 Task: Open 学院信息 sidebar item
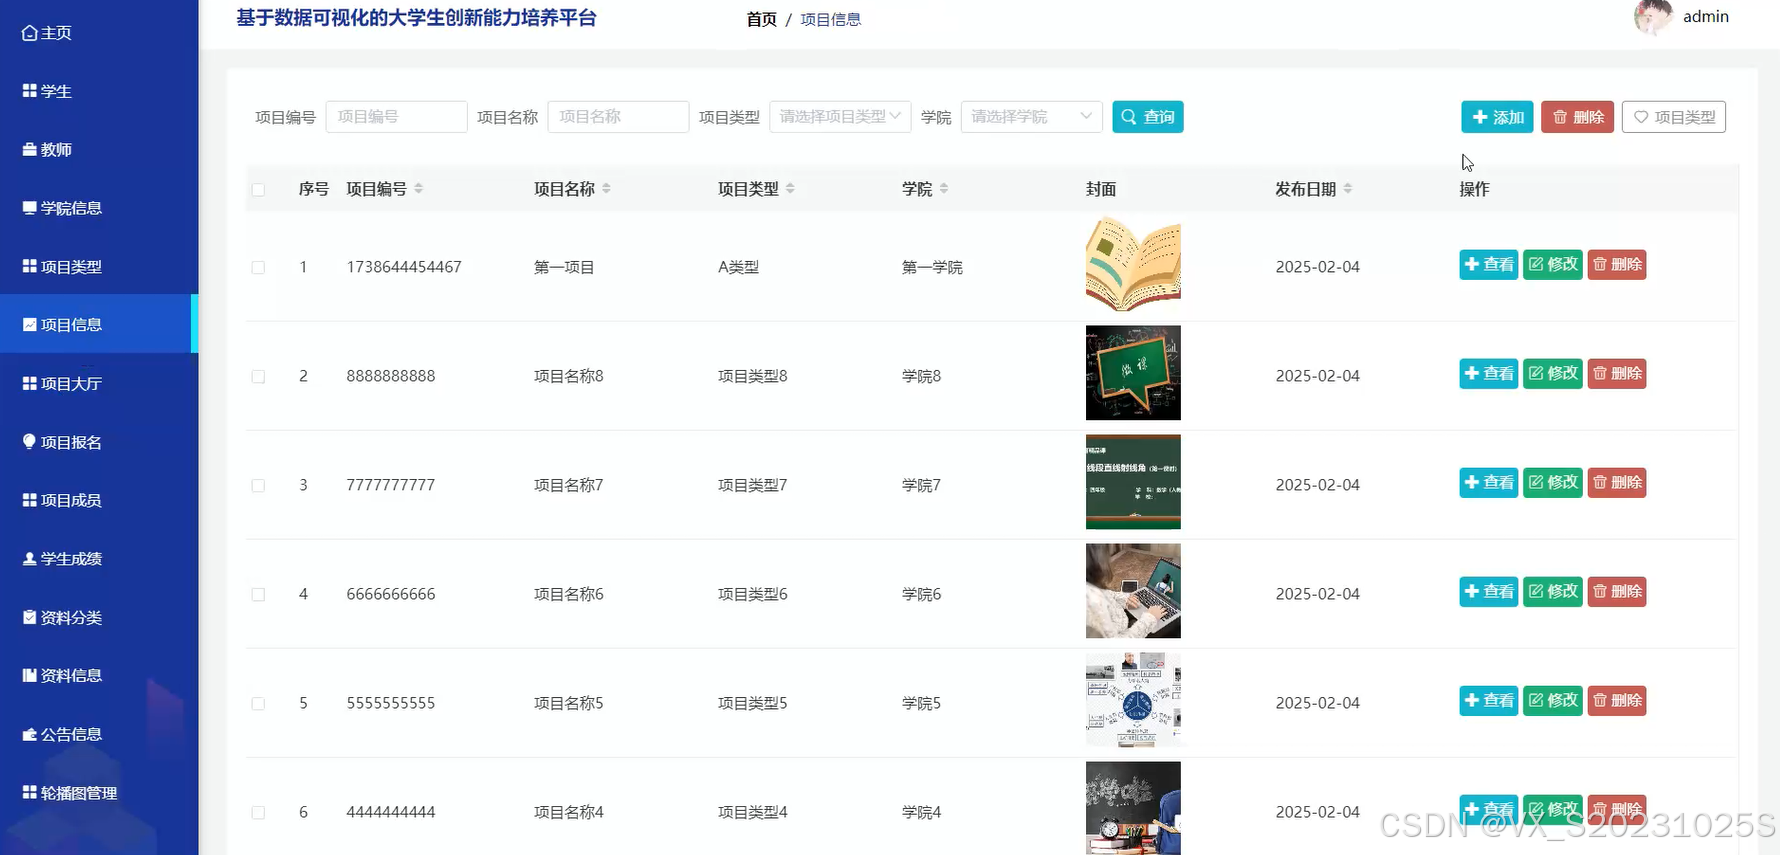tap(62, 208)
